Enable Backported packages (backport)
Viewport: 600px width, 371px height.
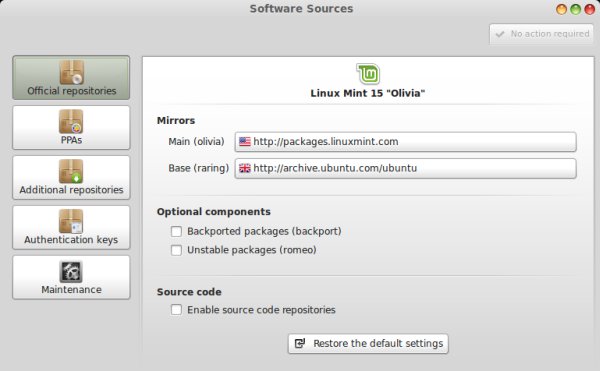(x=176, y=231)
